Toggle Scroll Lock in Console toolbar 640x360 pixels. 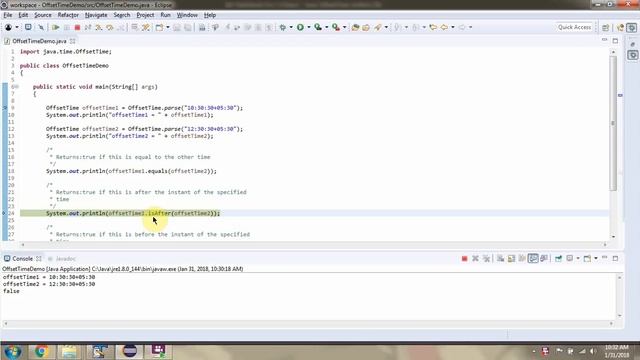coord(511,258)
